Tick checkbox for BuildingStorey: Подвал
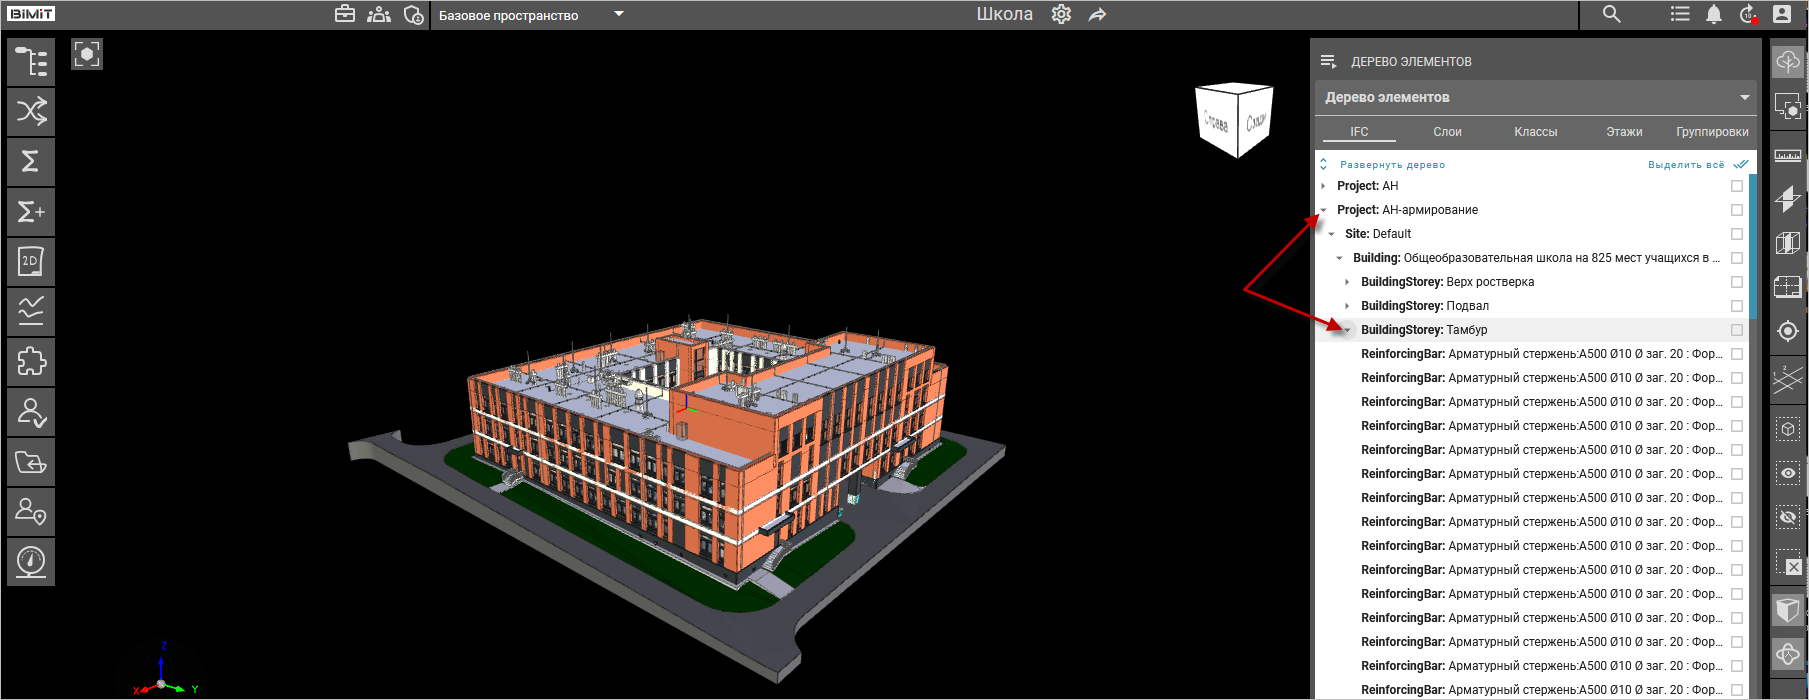 [1737, 306]
